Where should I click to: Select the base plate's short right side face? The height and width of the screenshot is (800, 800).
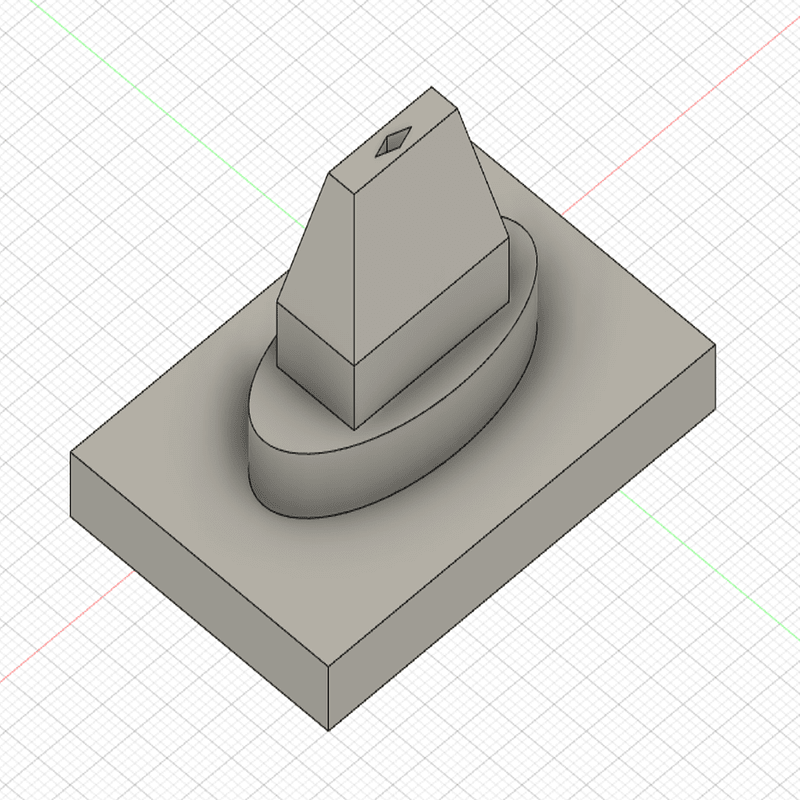click(x=522, y=537)
